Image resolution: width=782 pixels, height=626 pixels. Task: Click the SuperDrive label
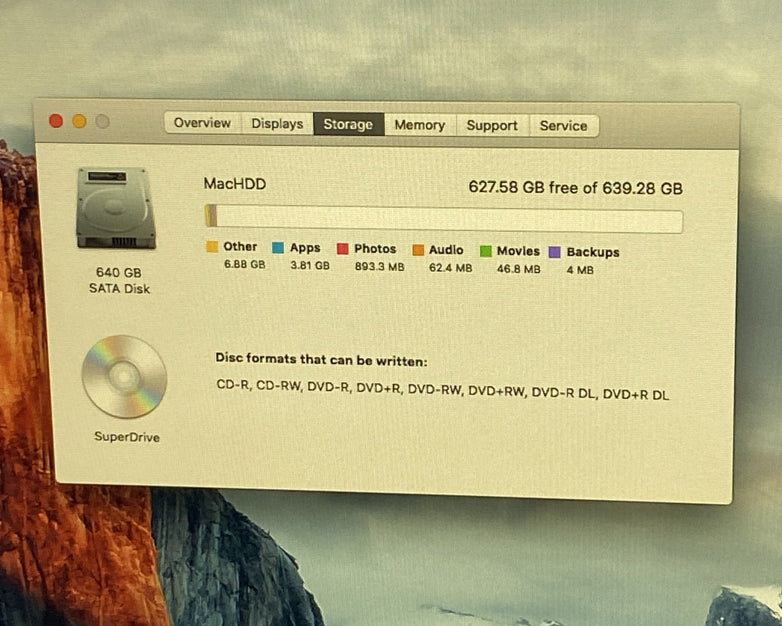[127, 437]
